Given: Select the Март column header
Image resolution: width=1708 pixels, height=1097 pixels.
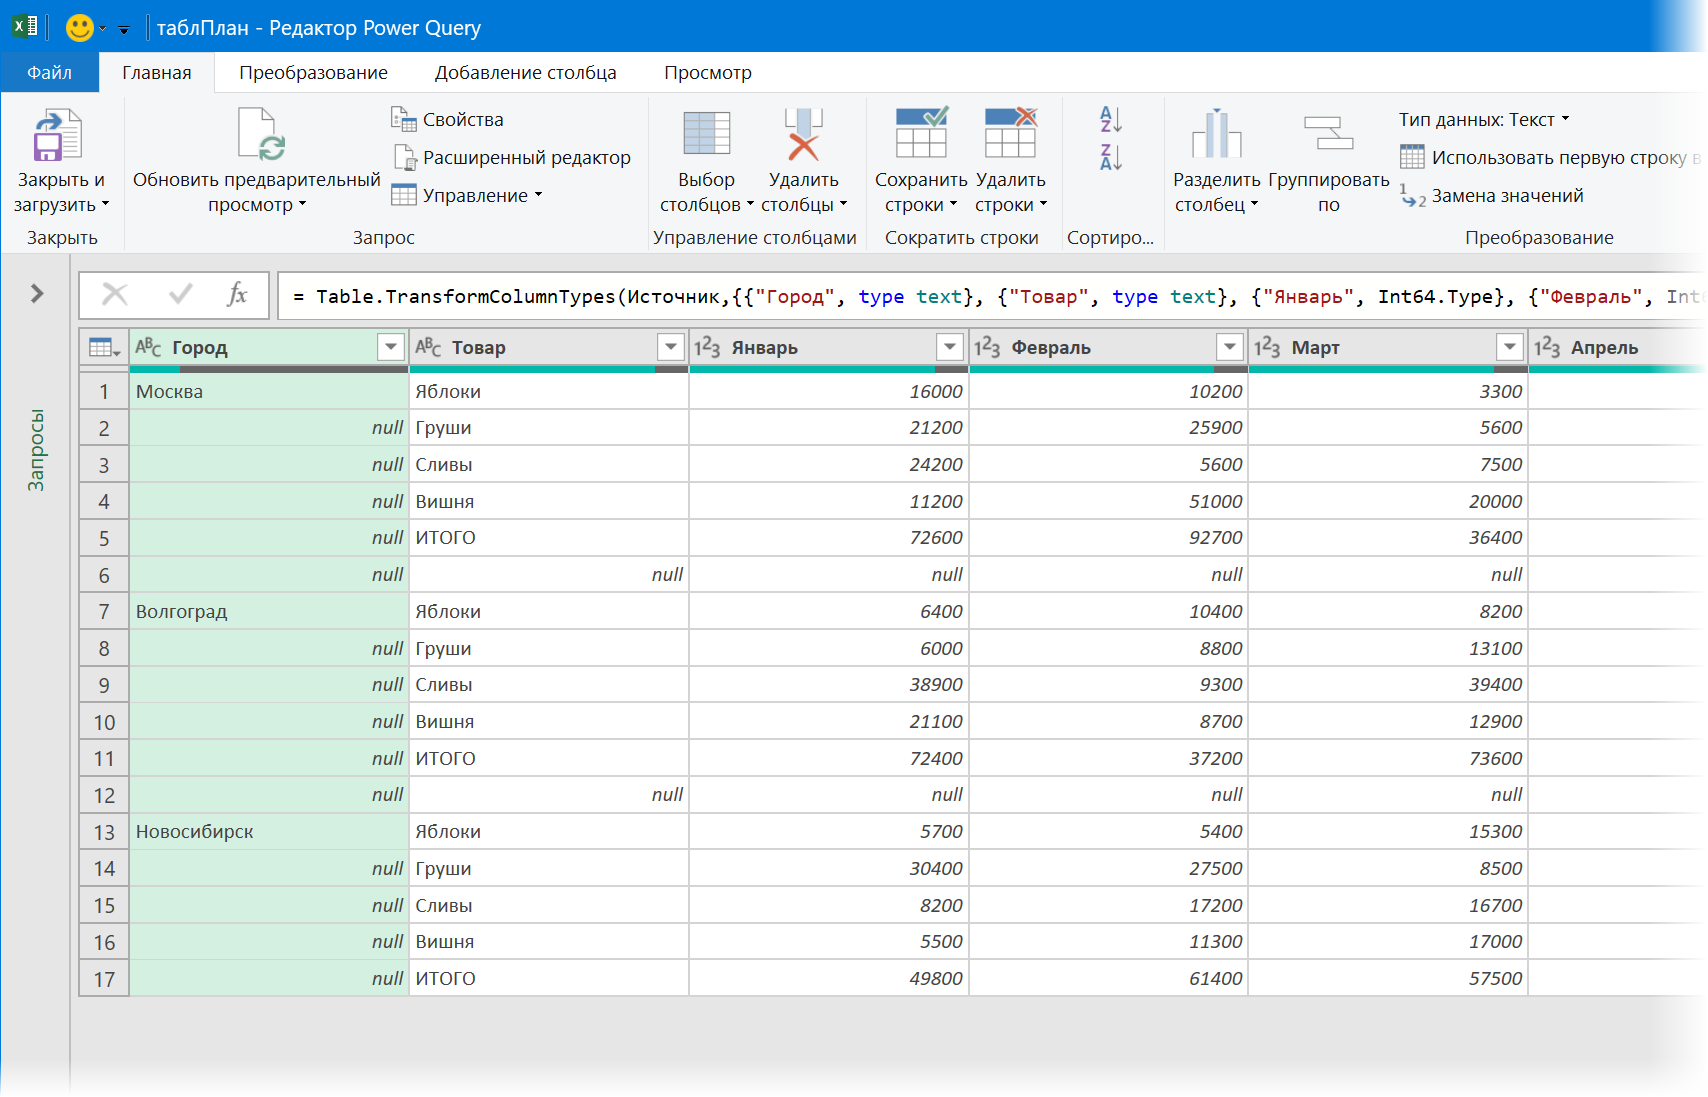Looking at the screenshot, I should 1389,347.
